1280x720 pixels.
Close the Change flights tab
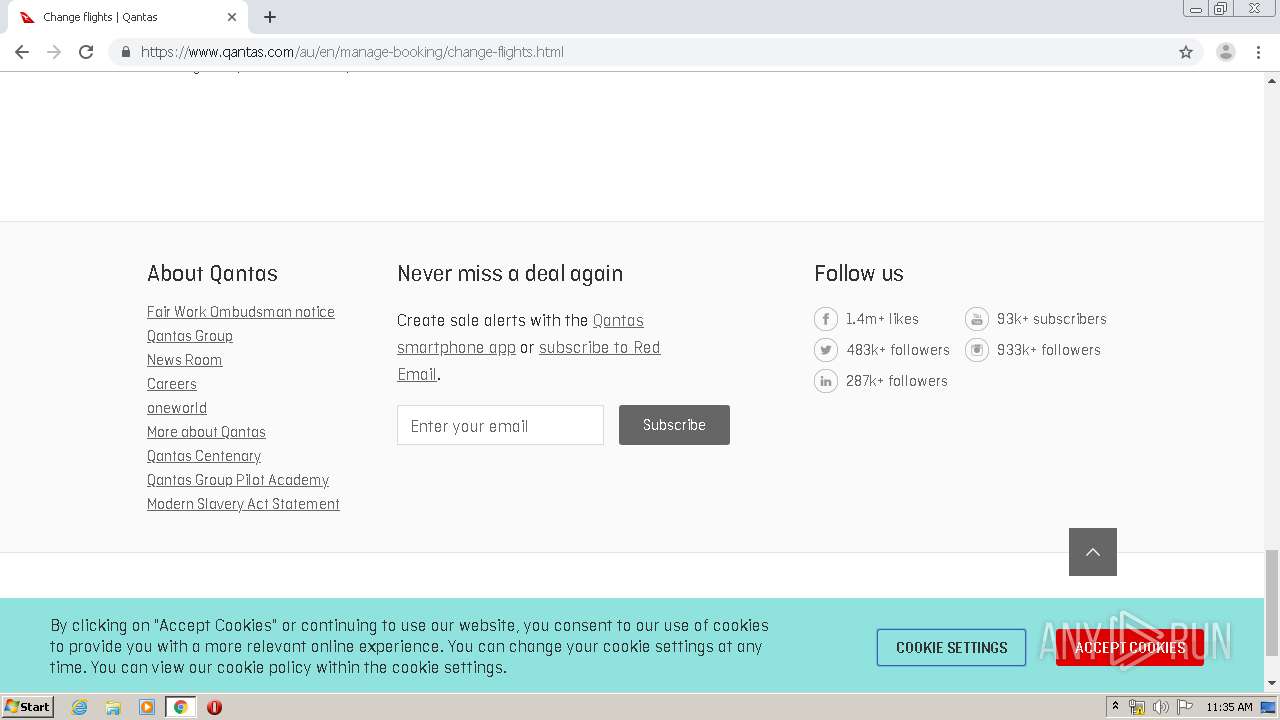[x=232, y=17]
